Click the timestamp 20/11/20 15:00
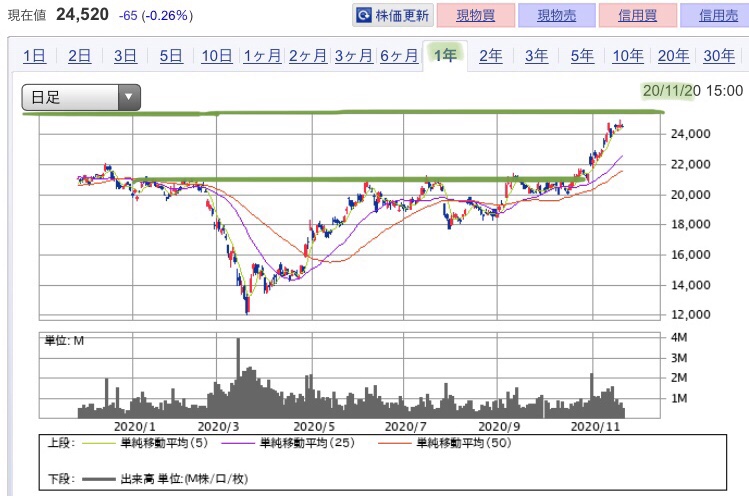Viewport: 749px width, 496px height. [x=693, y=90]
